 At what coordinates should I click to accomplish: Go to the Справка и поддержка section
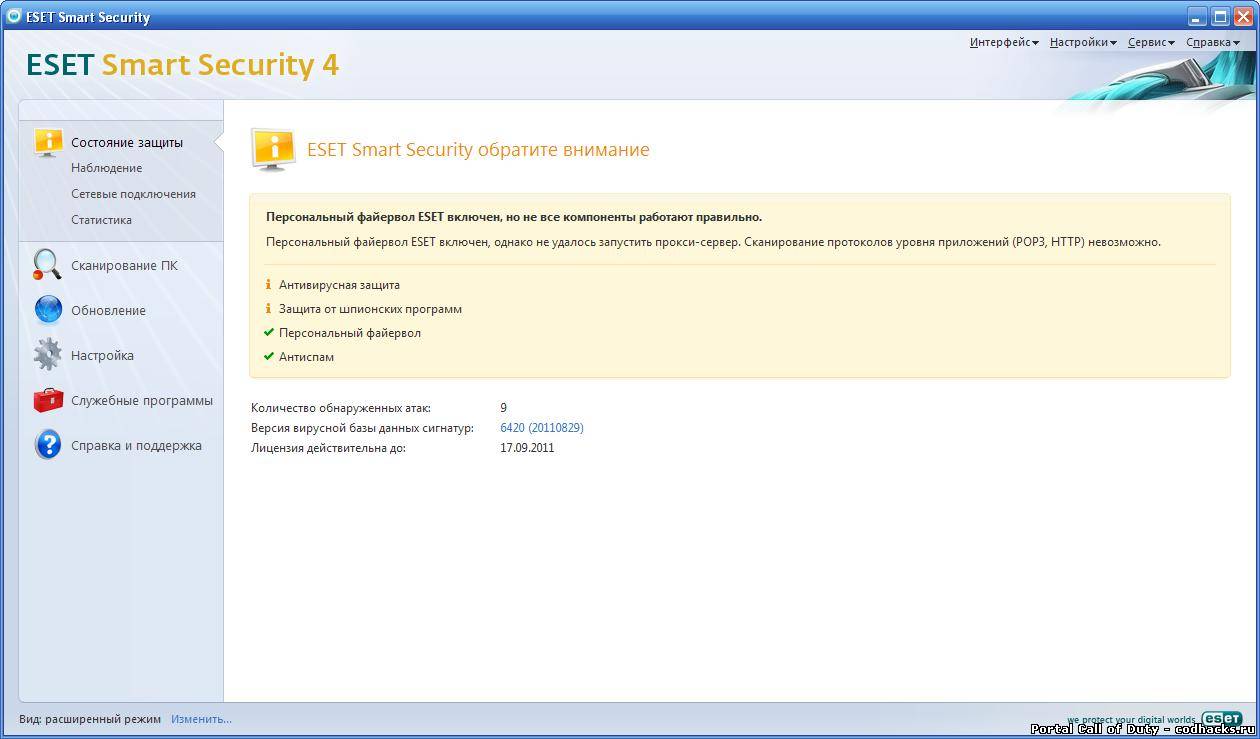point(136,446)
